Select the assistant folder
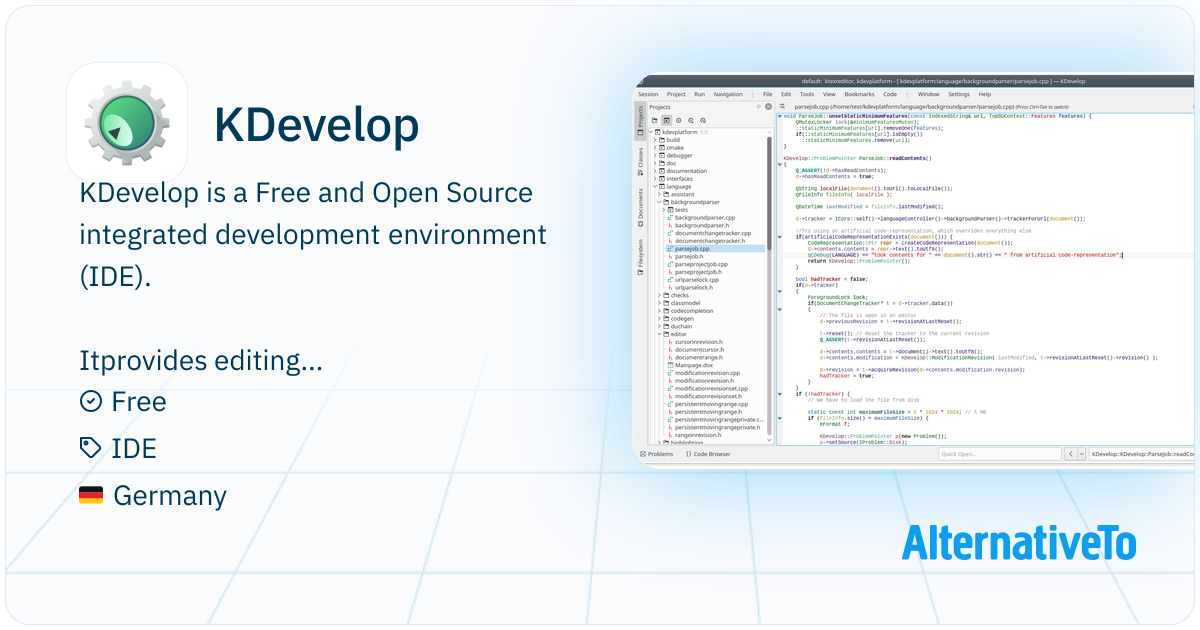The image size is (1200, 630). pos(681,194)
